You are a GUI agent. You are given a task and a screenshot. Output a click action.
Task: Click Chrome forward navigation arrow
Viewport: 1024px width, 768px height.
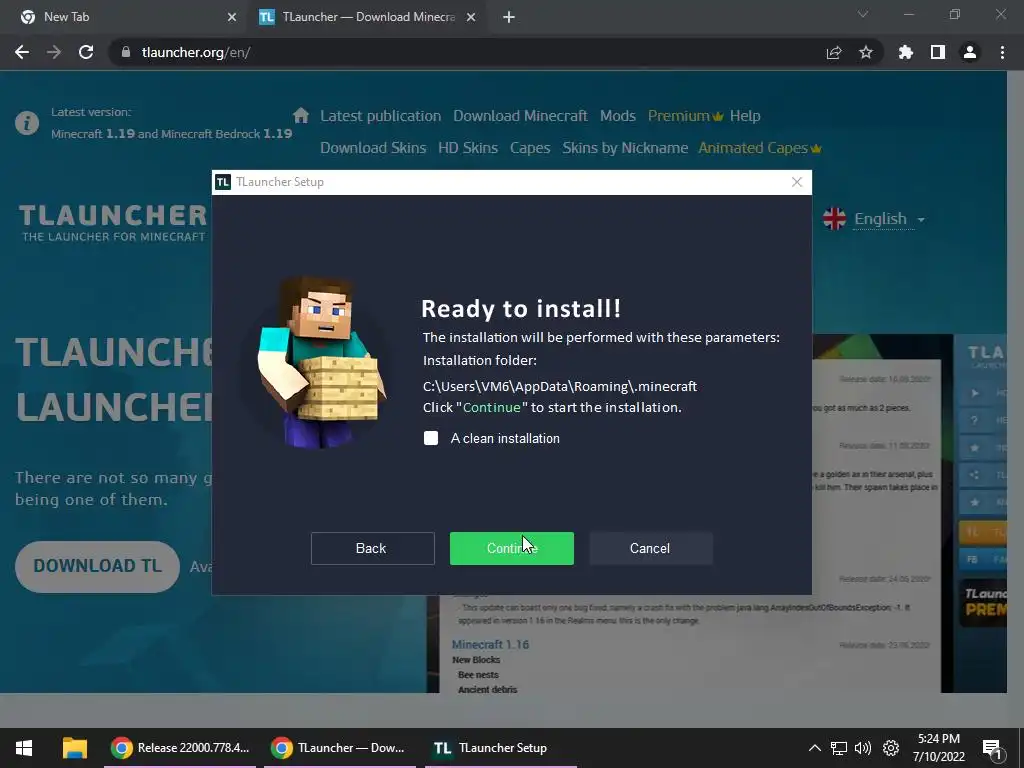pos(54,52)
